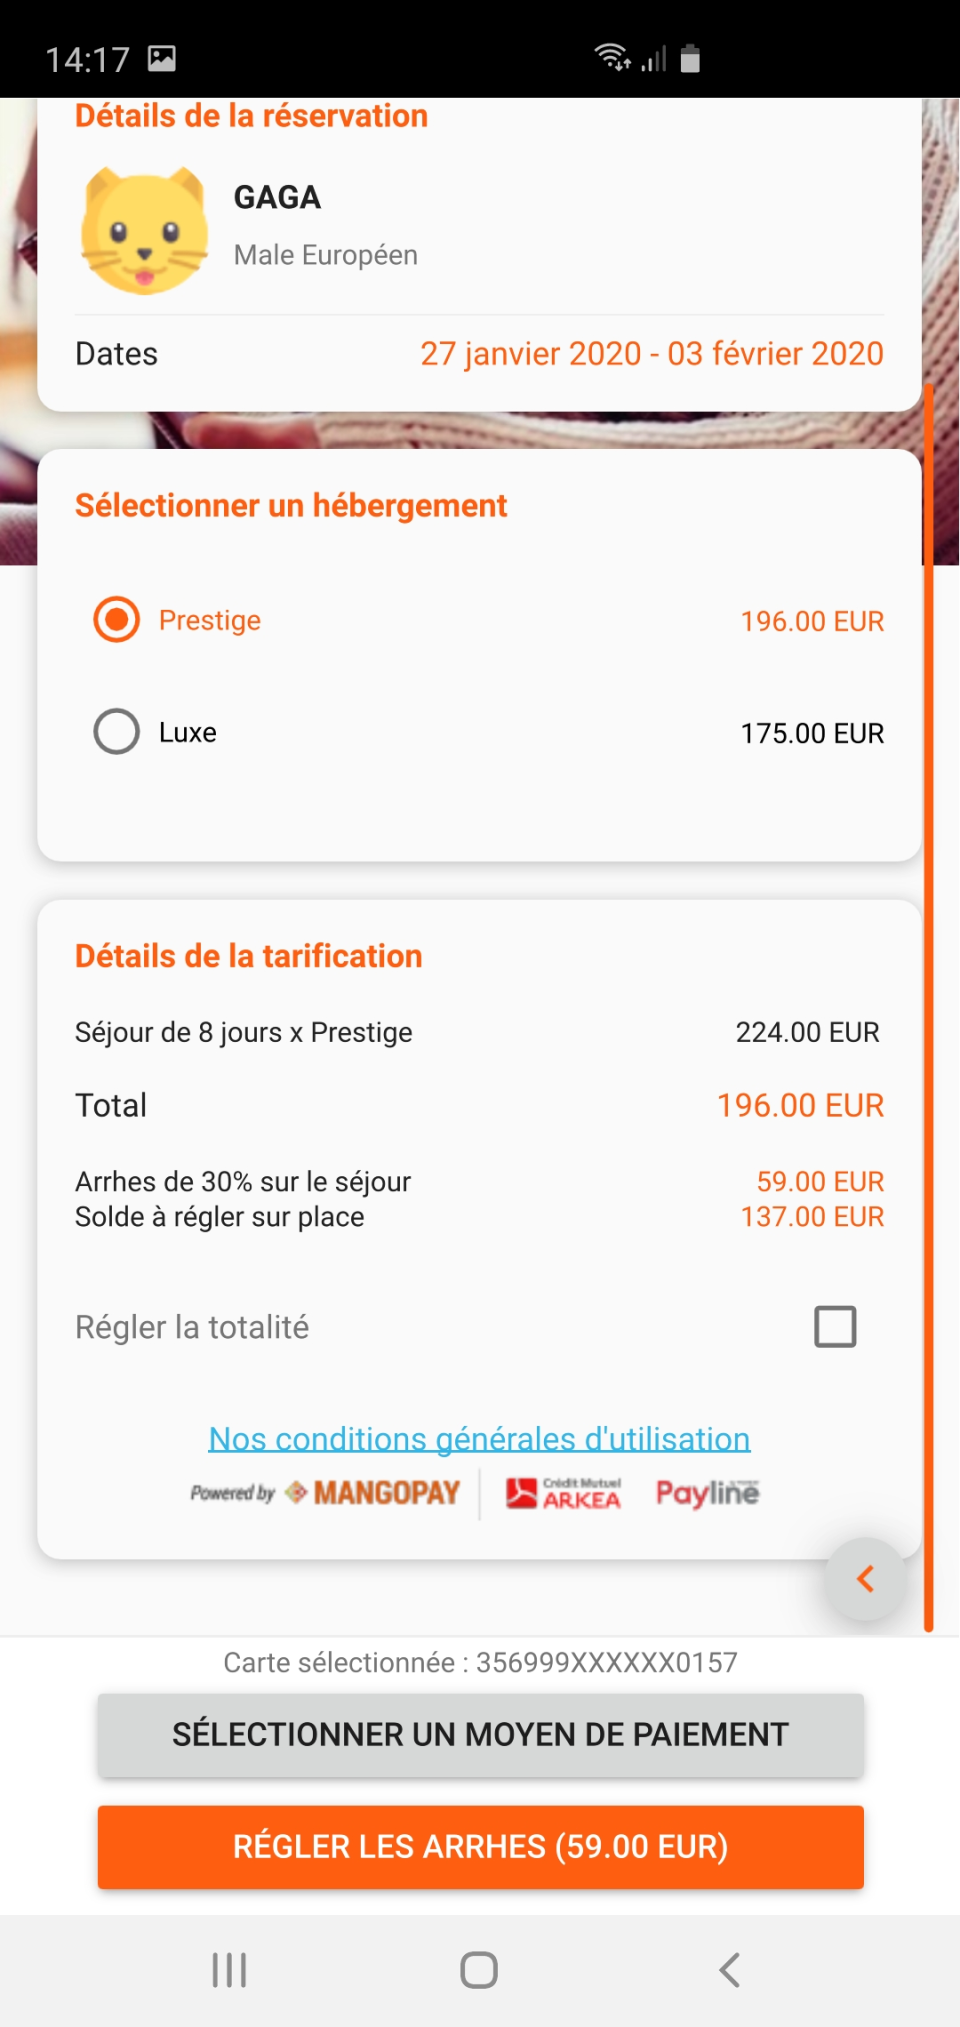The height and width of the screenshot is (2027, 960).
Task: Select the Prestige accommodation radio button
Action: [117, 620]
